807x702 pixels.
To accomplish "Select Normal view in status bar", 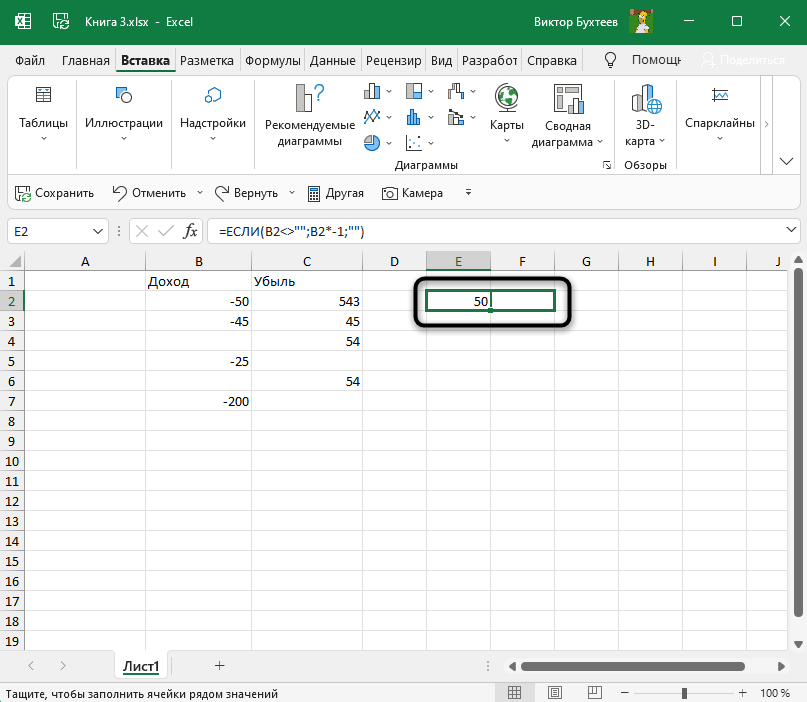I will [514, 693].
